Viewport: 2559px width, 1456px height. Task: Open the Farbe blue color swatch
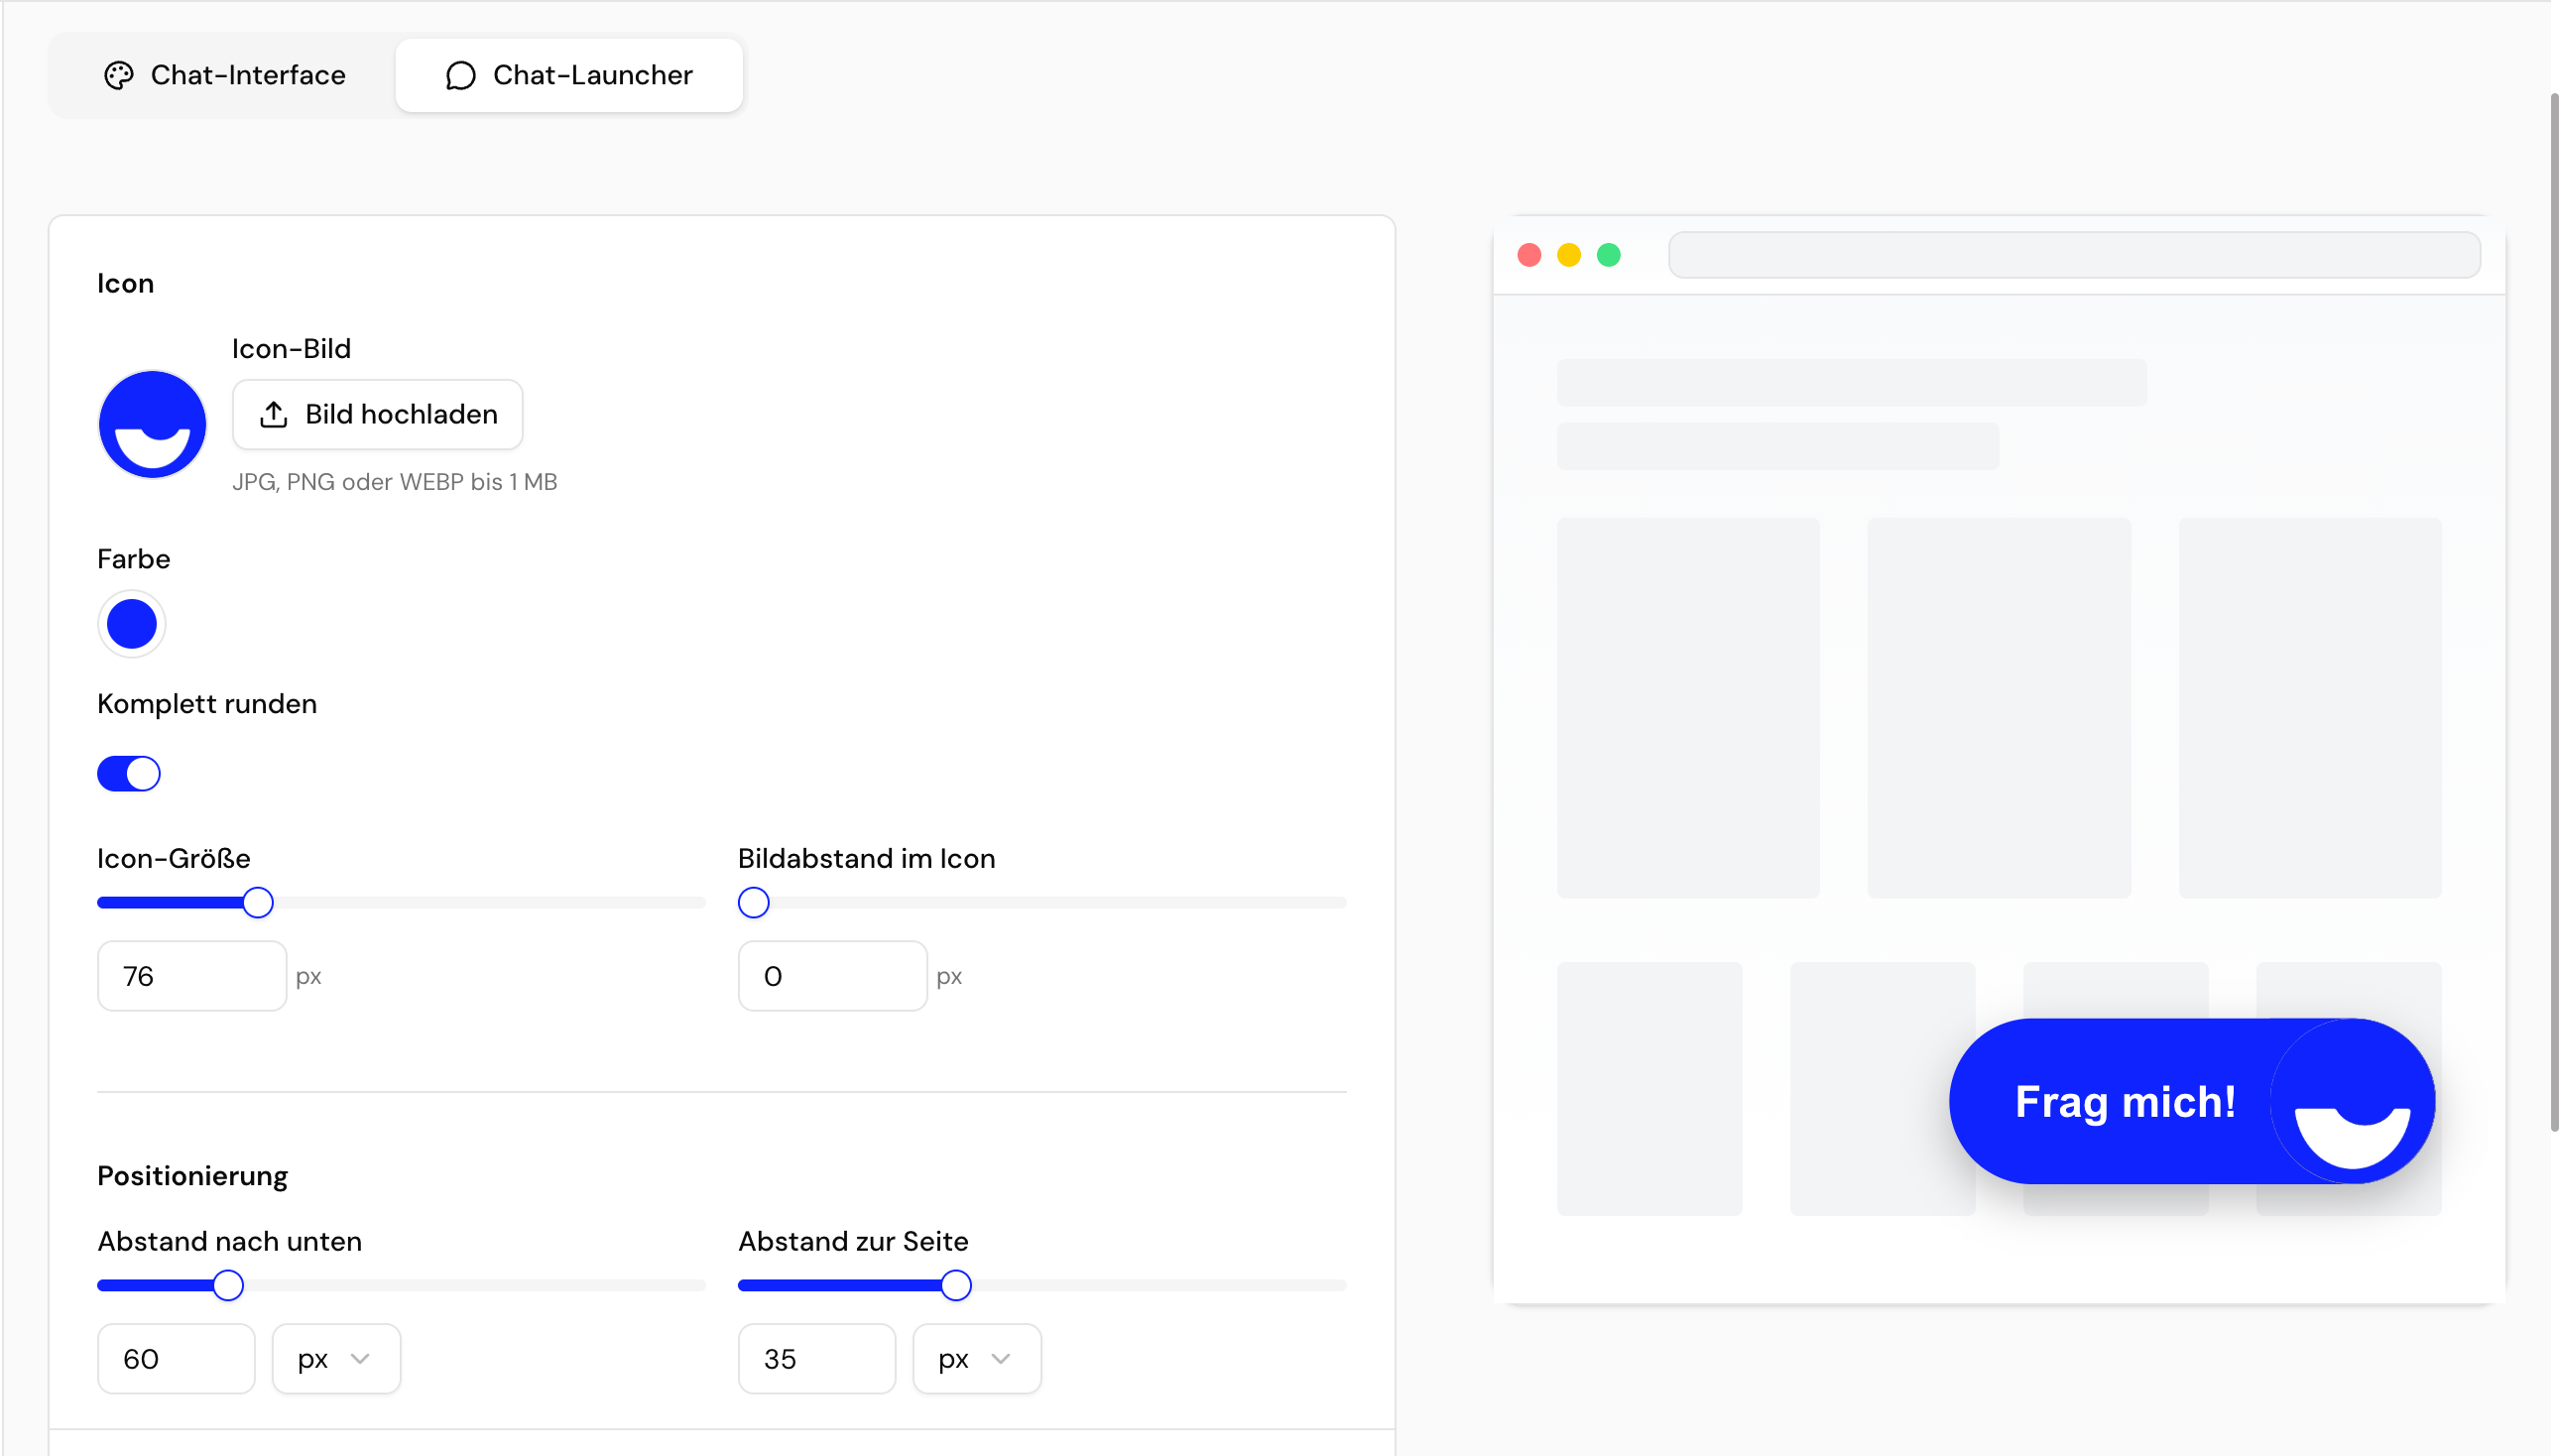pos(131,624)
